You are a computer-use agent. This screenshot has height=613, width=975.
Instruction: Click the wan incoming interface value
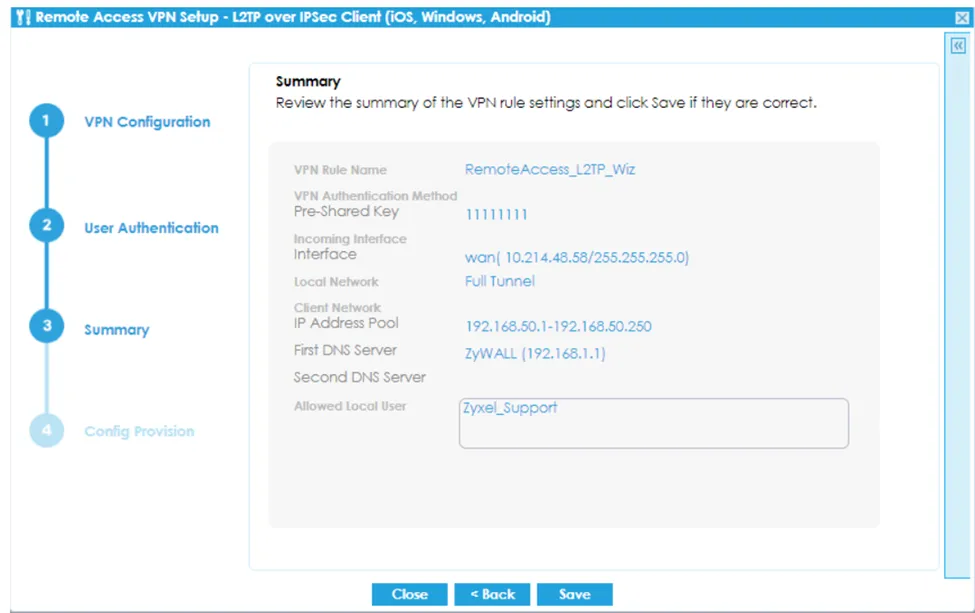pyautogui.click(x=577, y=258)
